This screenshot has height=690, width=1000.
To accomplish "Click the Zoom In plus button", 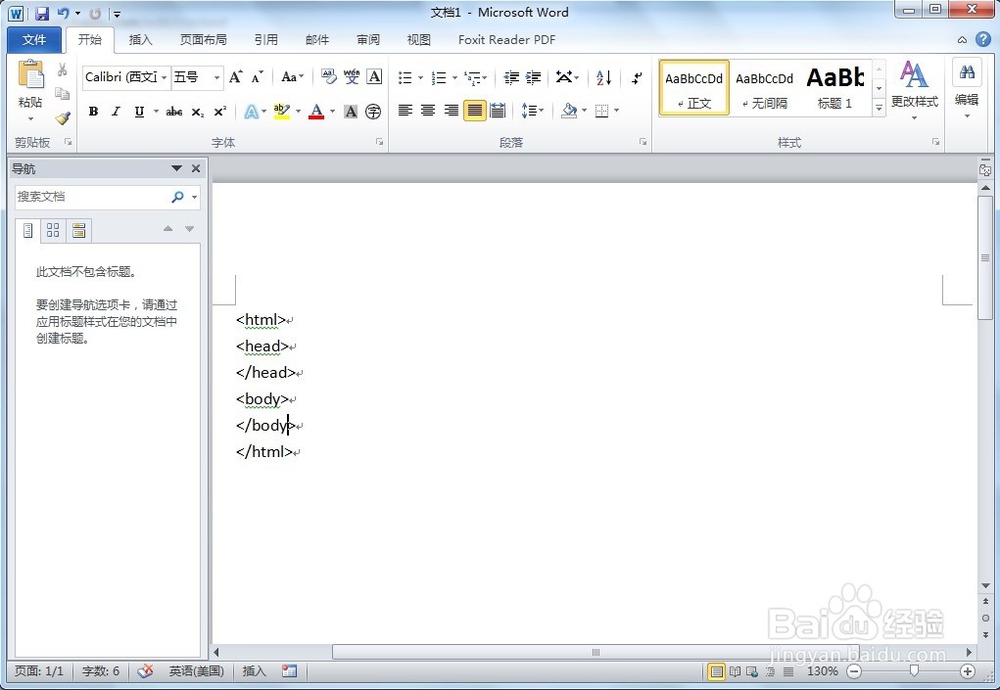I will coord(967,671).
